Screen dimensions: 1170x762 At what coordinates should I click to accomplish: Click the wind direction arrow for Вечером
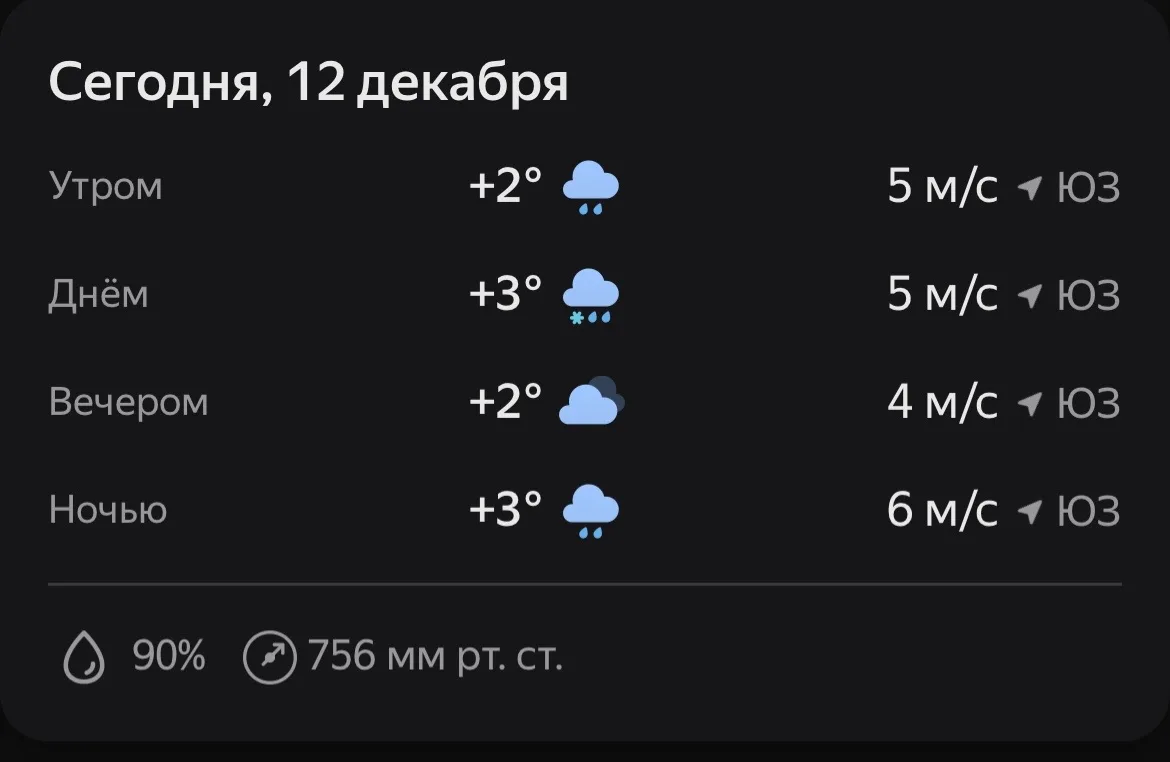pyautogui.click(x=1029, y=403)
